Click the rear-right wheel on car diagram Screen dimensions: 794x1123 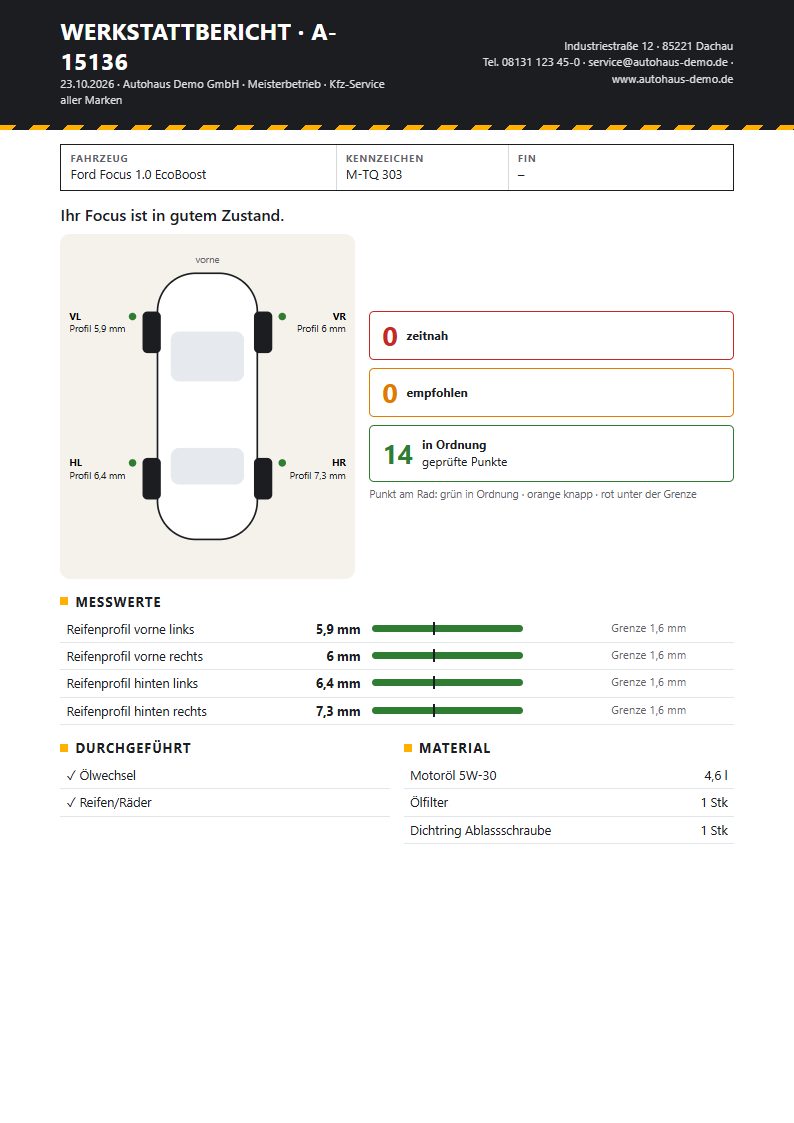(263, 478)
